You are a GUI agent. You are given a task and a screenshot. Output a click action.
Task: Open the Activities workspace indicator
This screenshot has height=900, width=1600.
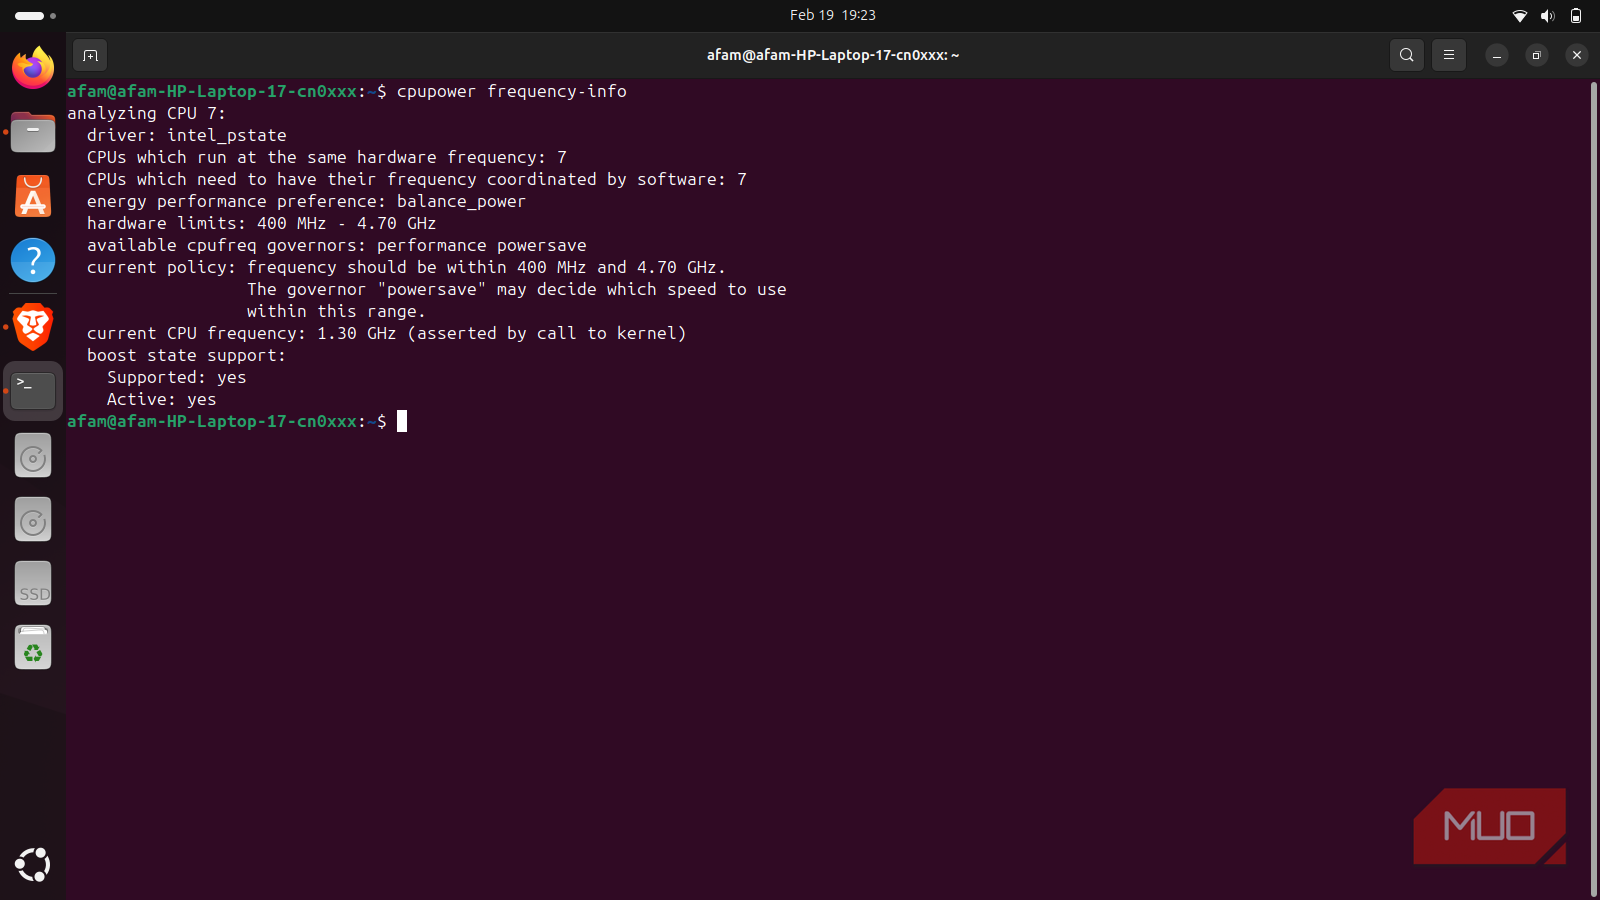click(35, 15)
